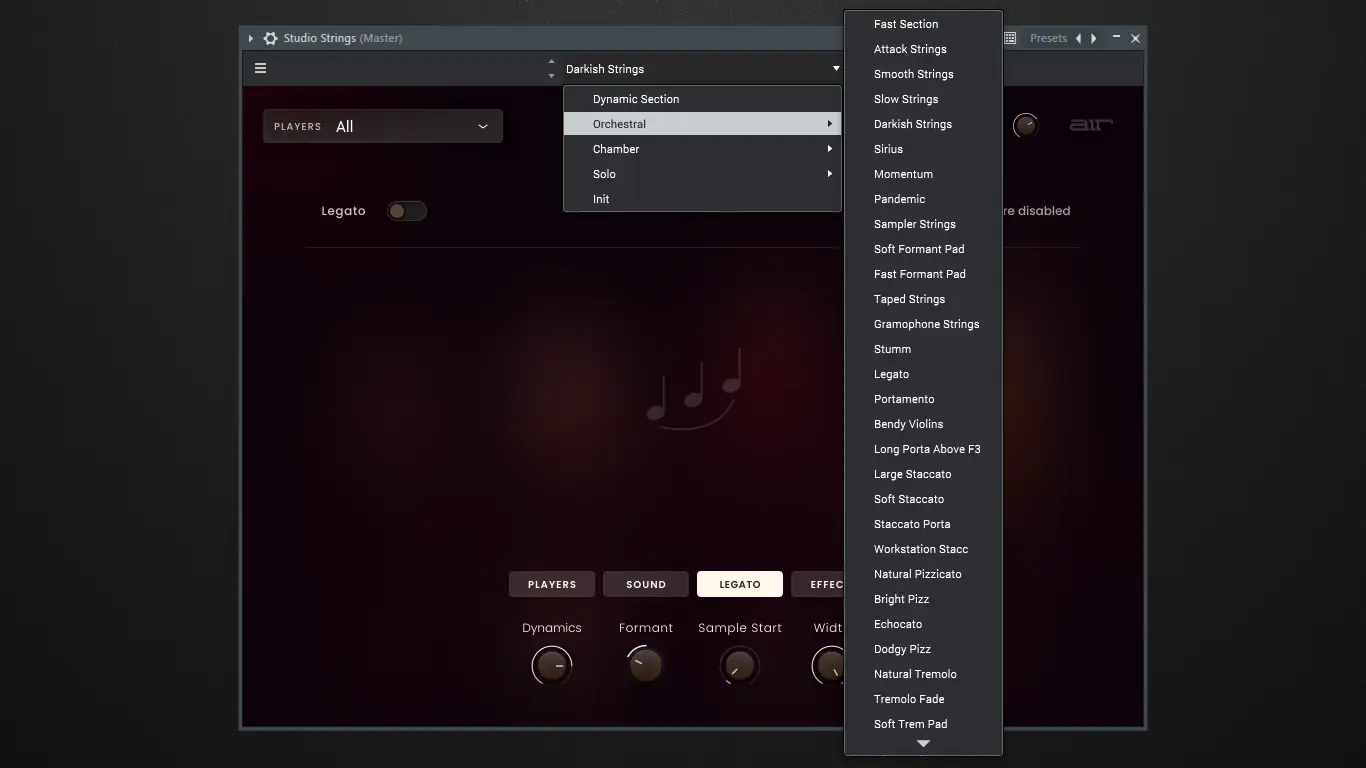Go to the next preset with right arrow
The width and height of the screenshot is (1366, 768).
pos(1094,38)
